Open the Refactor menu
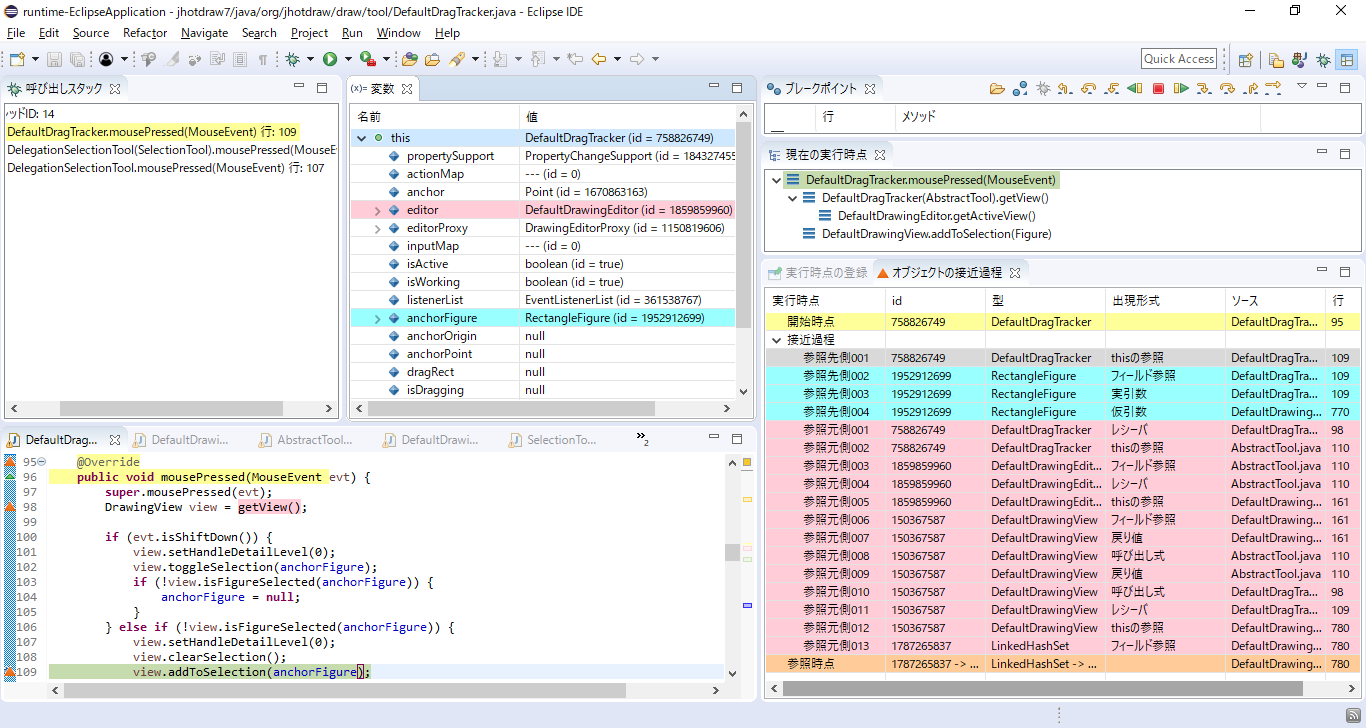The height and width of the screenshot is (728, 1366). click(145, 33)
